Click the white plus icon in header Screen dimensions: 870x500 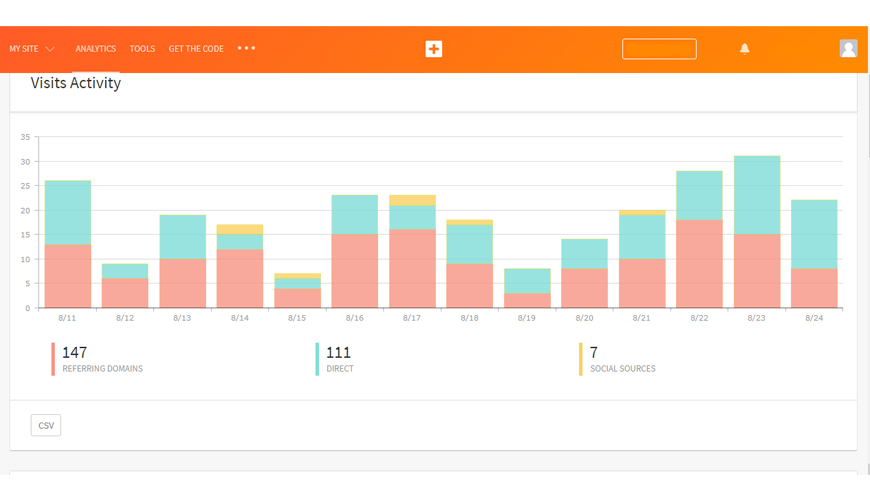click(x=434, y=49)
